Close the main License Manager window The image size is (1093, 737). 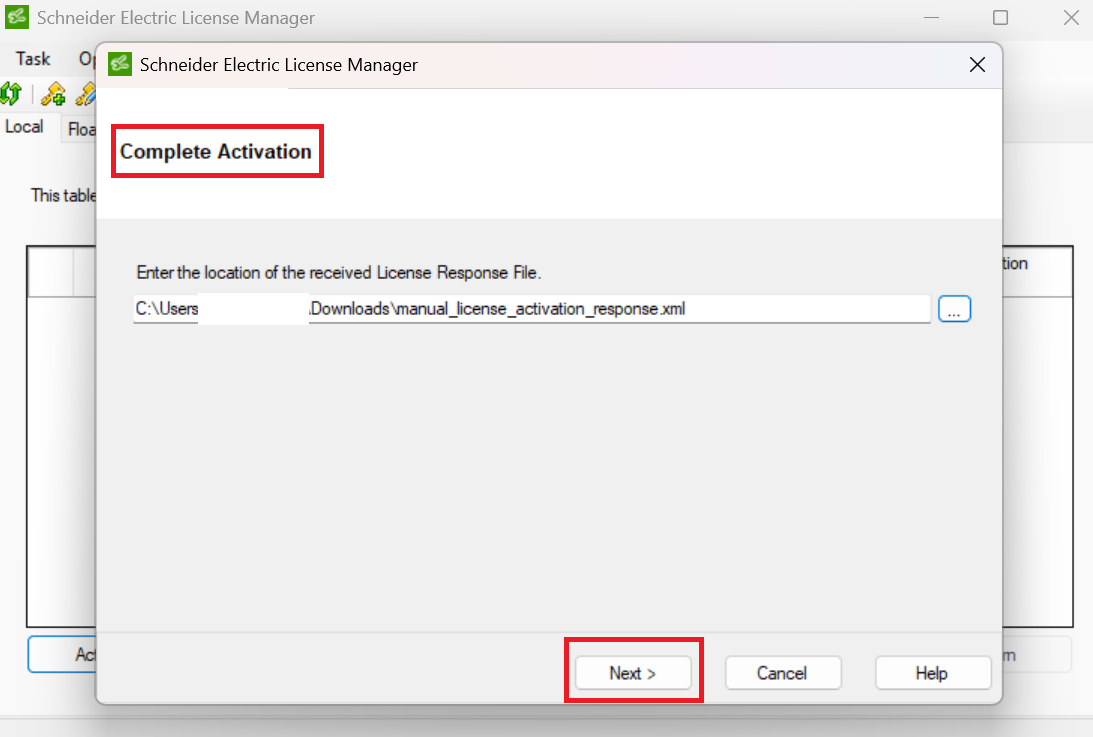pos(1071,17)
